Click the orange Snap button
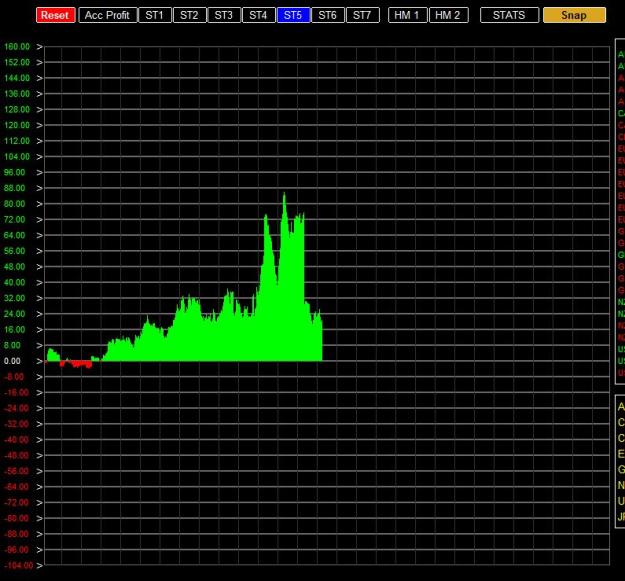The width and height of the screenshot is (625, 581). [x=574, y=16]
